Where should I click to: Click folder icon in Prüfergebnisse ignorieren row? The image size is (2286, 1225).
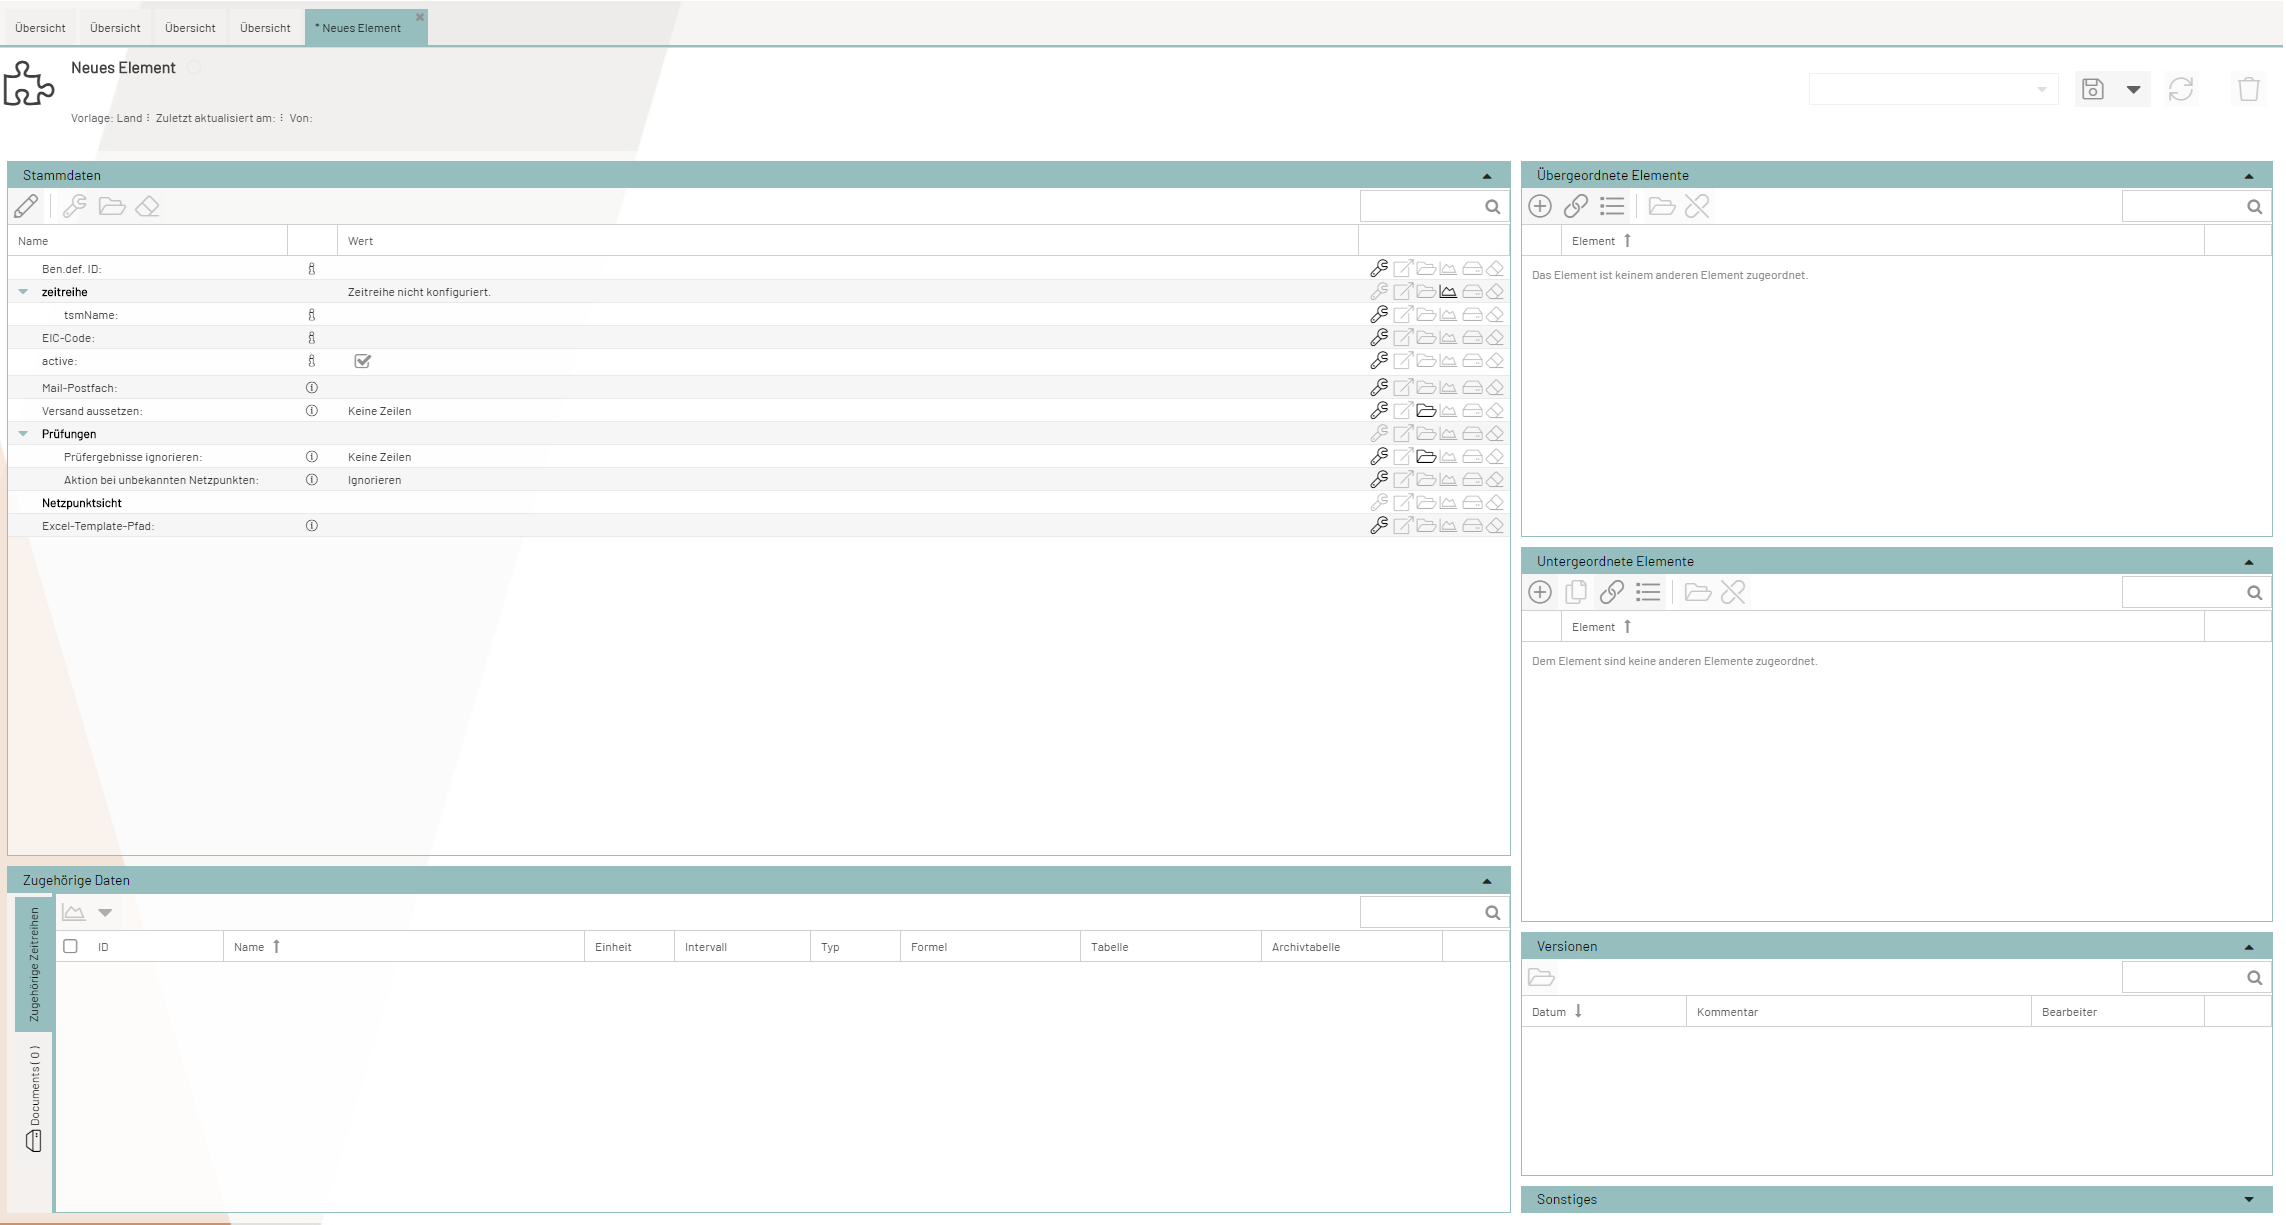pyautogui.click(x=1426, y=457)
